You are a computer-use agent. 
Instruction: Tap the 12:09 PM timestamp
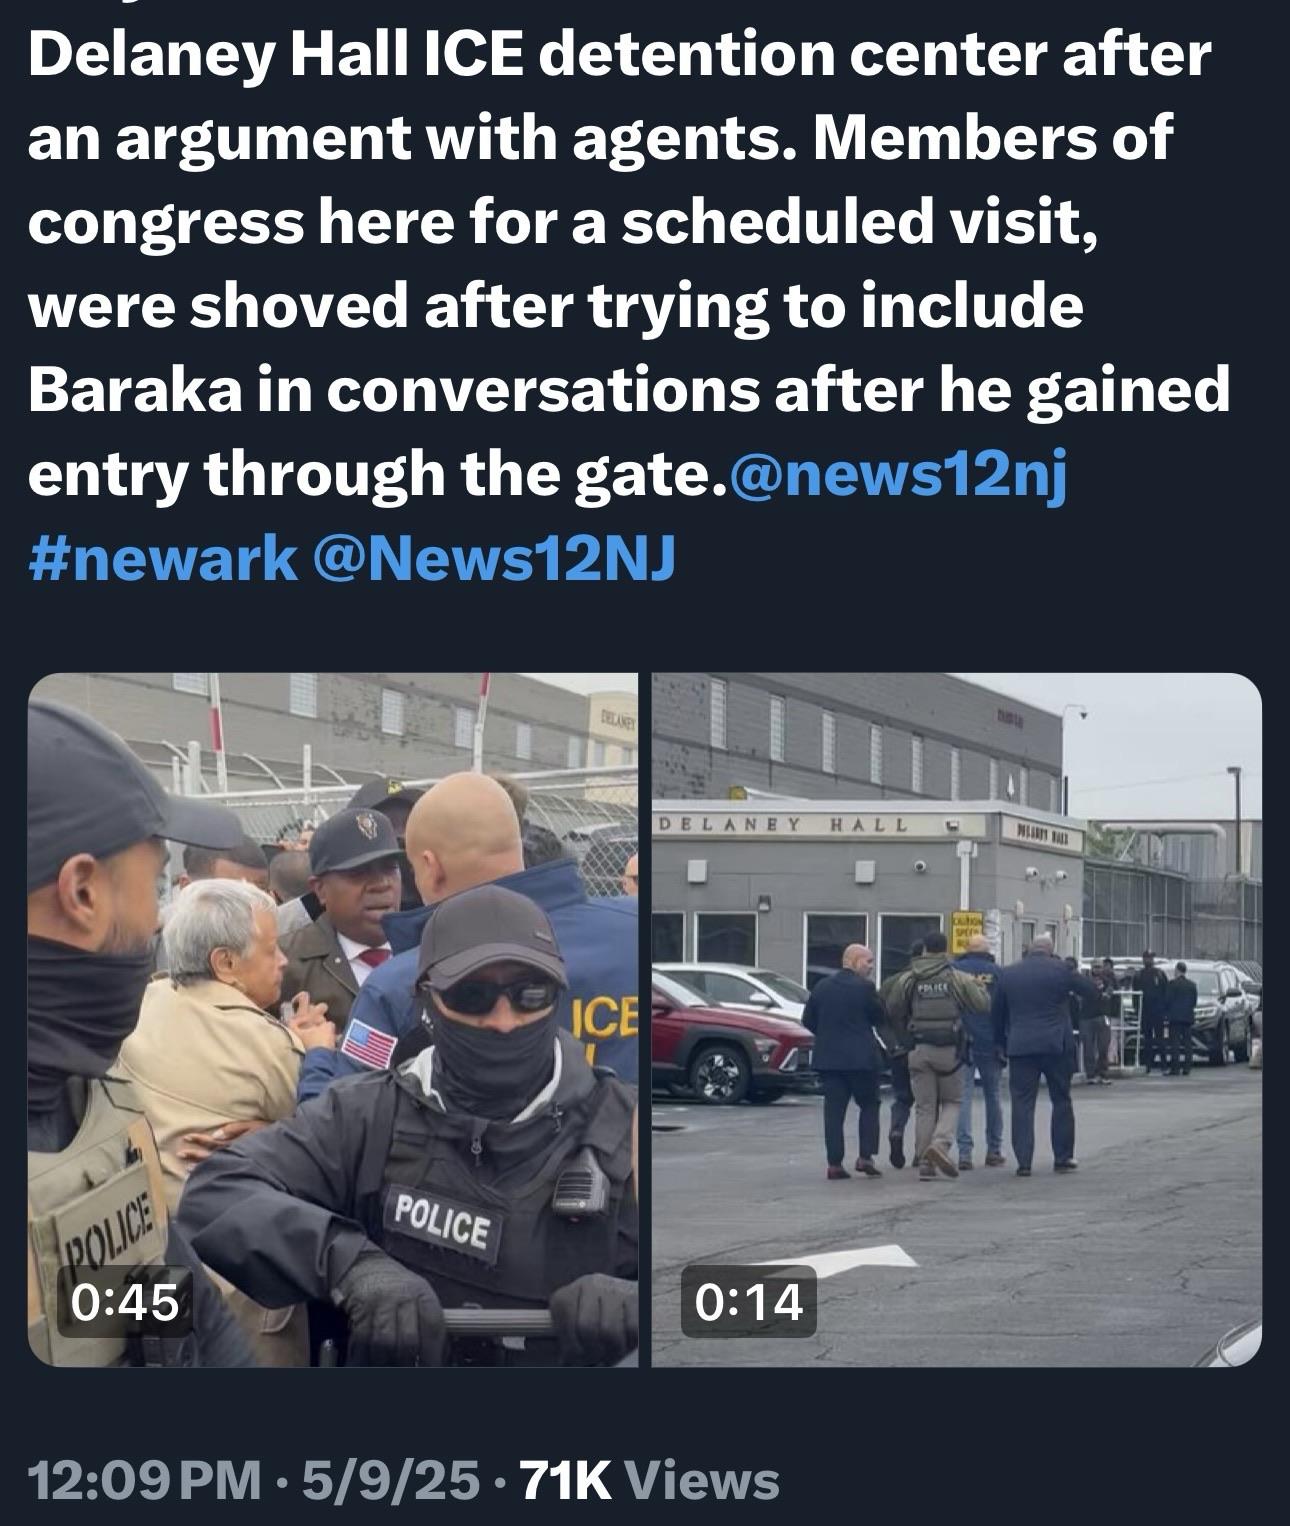[x=145, y=1481]
